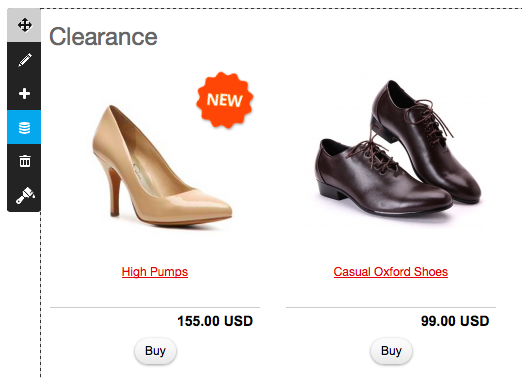Click the Clearance heading text

103,37
